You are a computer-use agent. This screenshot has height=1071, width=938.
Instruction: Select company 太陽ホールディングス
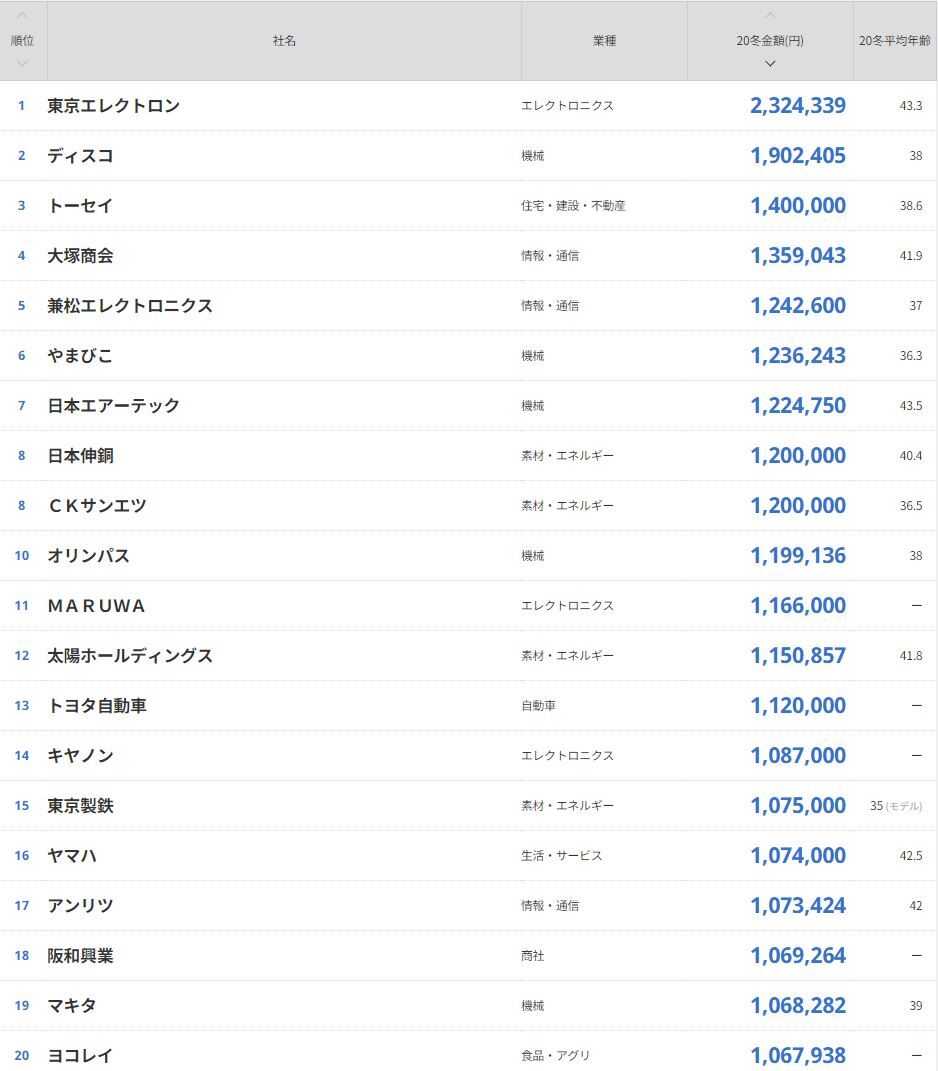pyautogui.click(x=130, y=656)
